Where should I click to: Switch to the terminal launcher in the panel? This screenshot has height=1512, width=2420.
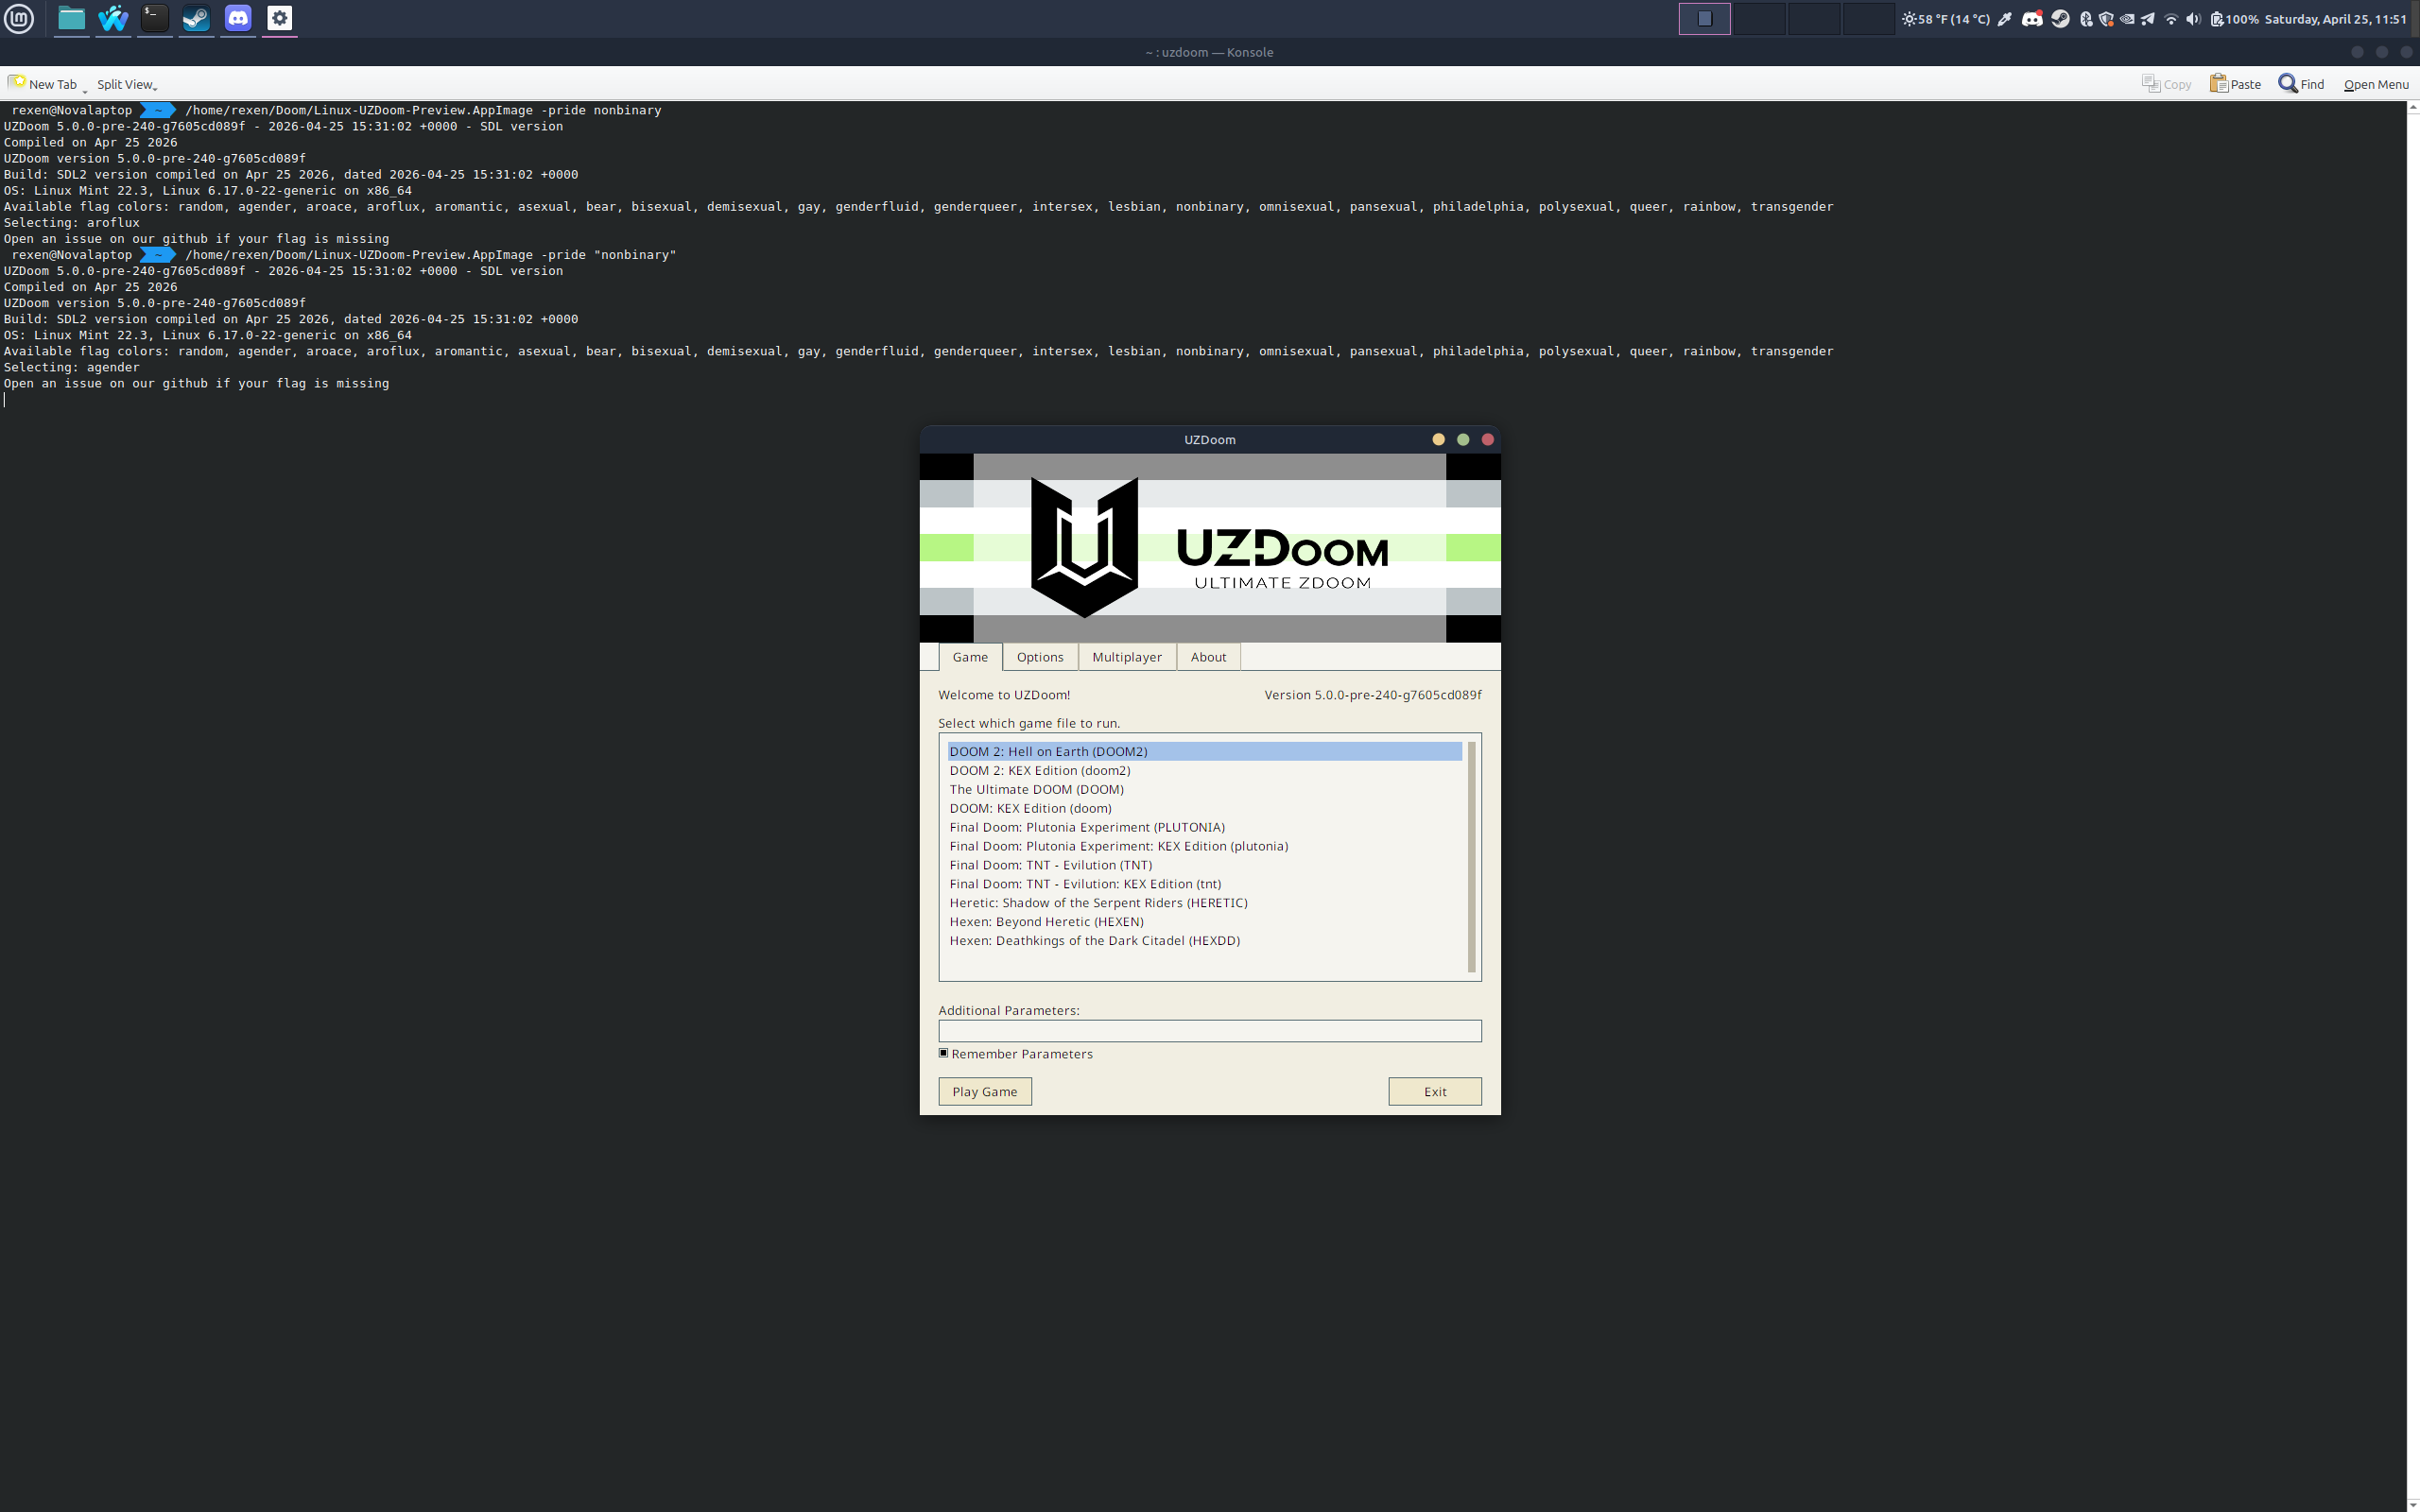(155, 18)
